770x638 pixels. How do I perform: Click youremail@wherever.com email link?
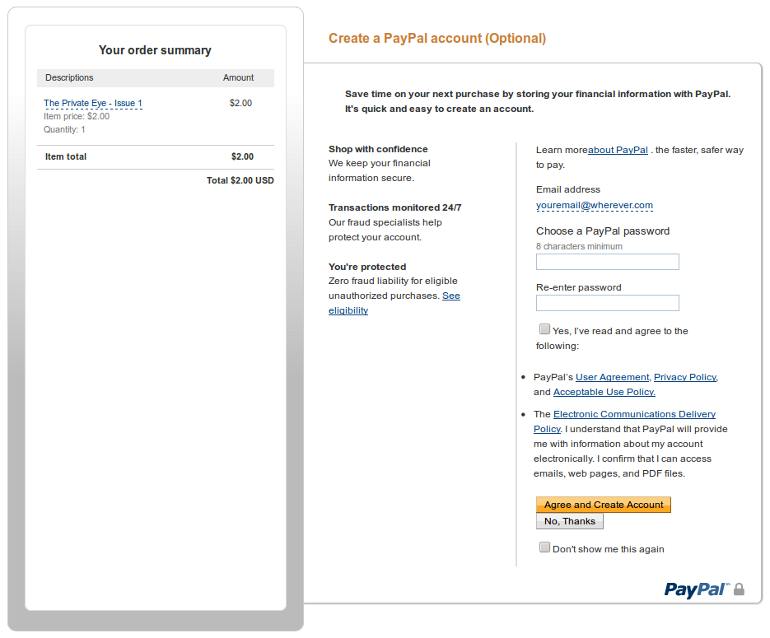594,205
